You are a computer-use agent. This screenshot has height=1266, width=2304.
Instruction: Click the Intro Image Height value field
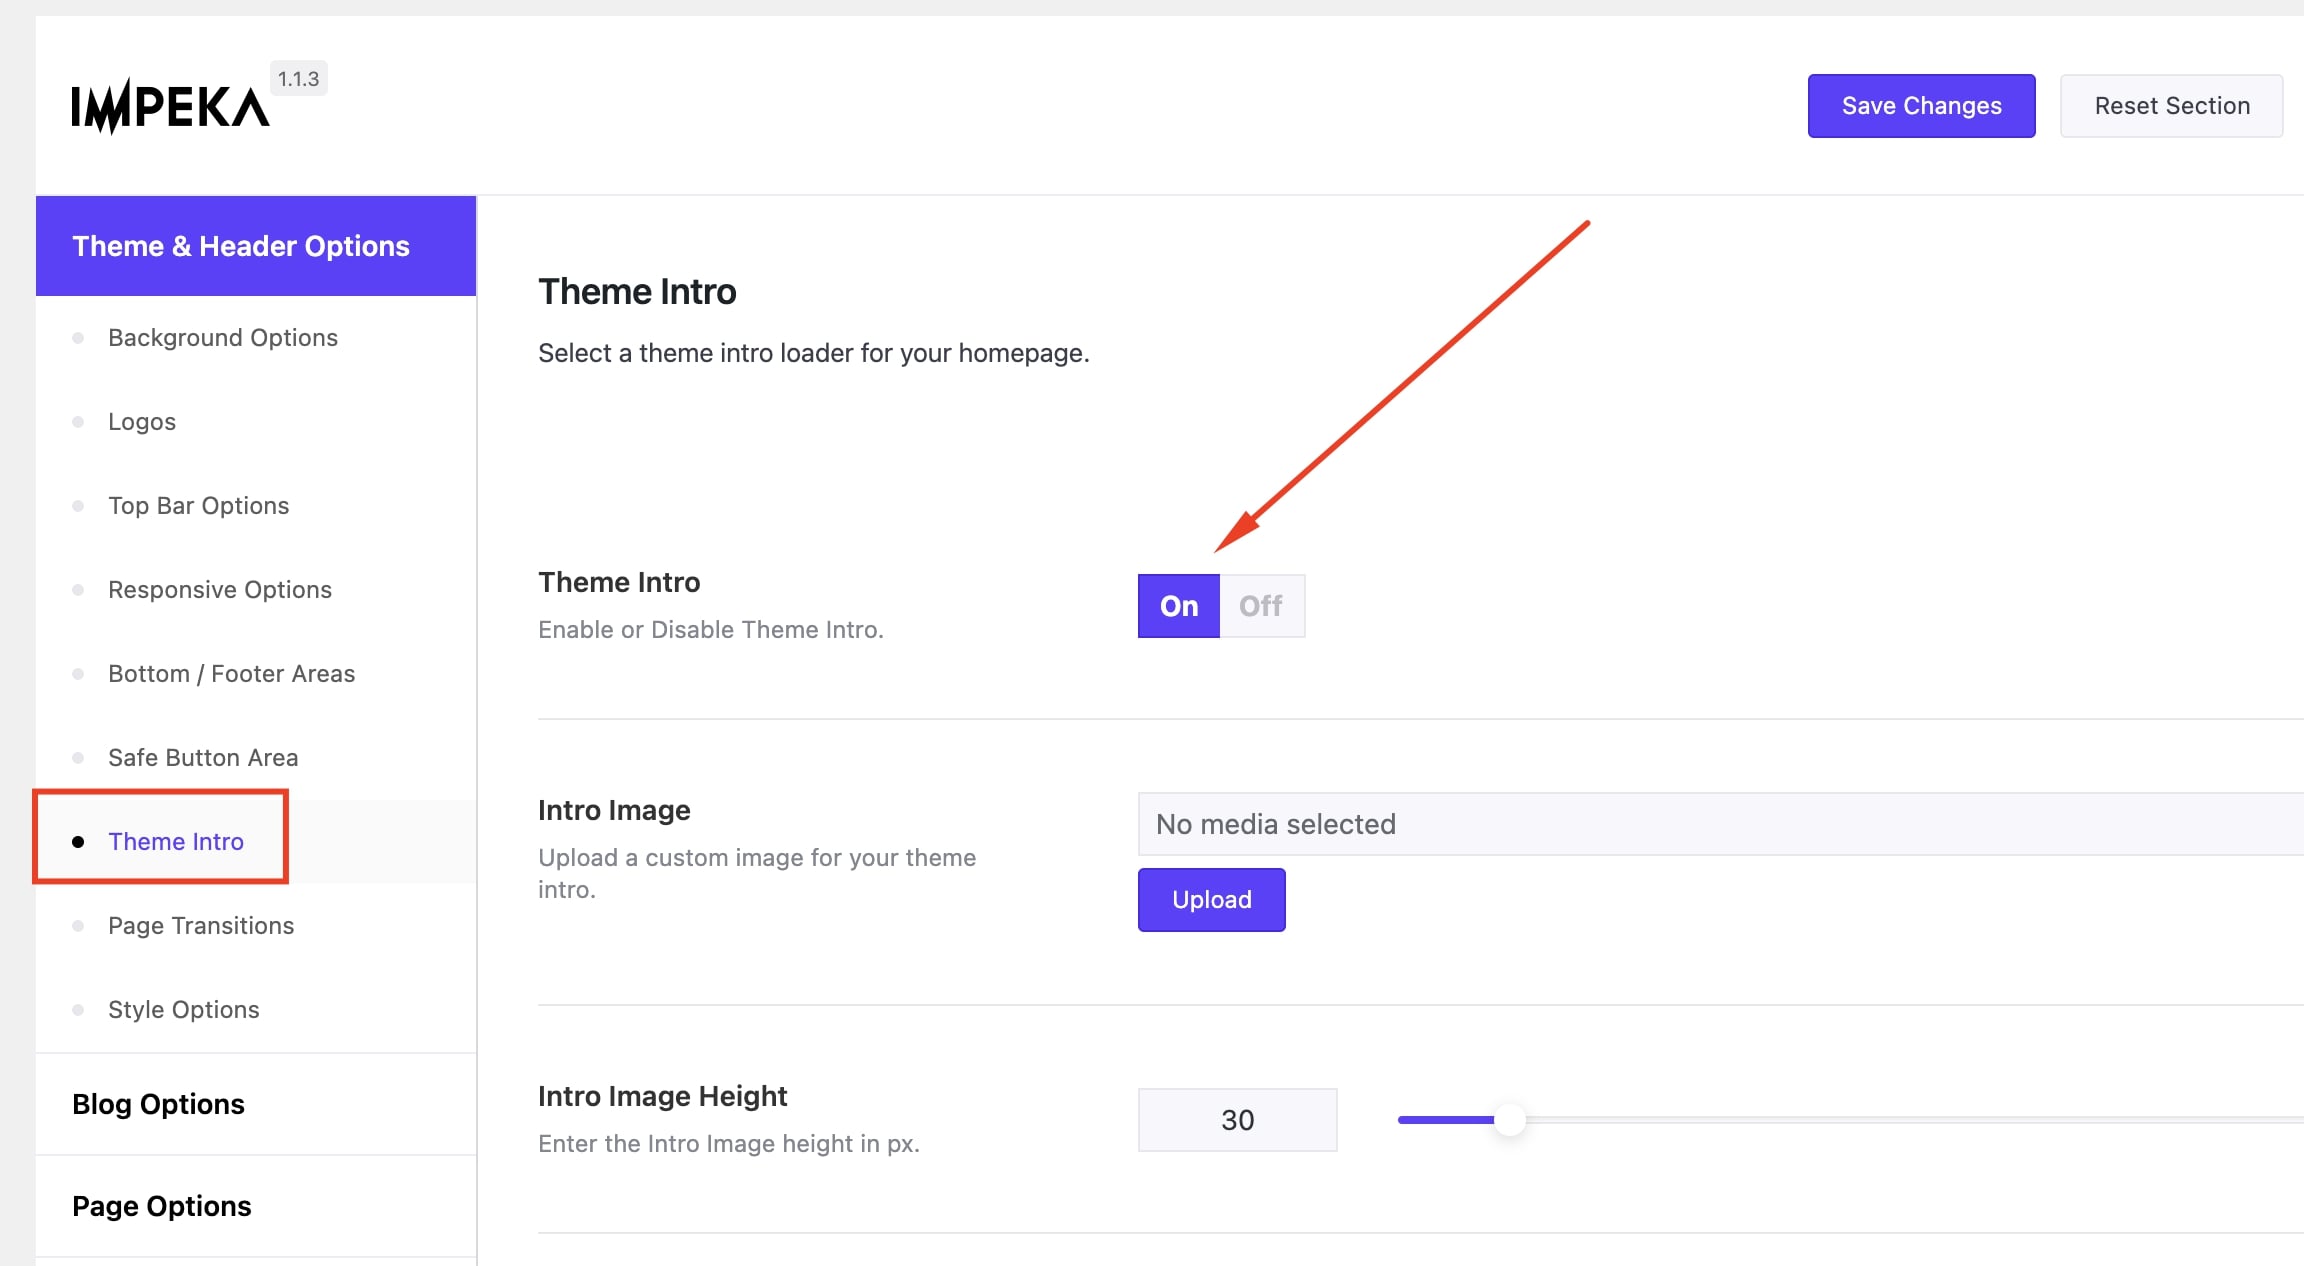tap(1237, 1120)
